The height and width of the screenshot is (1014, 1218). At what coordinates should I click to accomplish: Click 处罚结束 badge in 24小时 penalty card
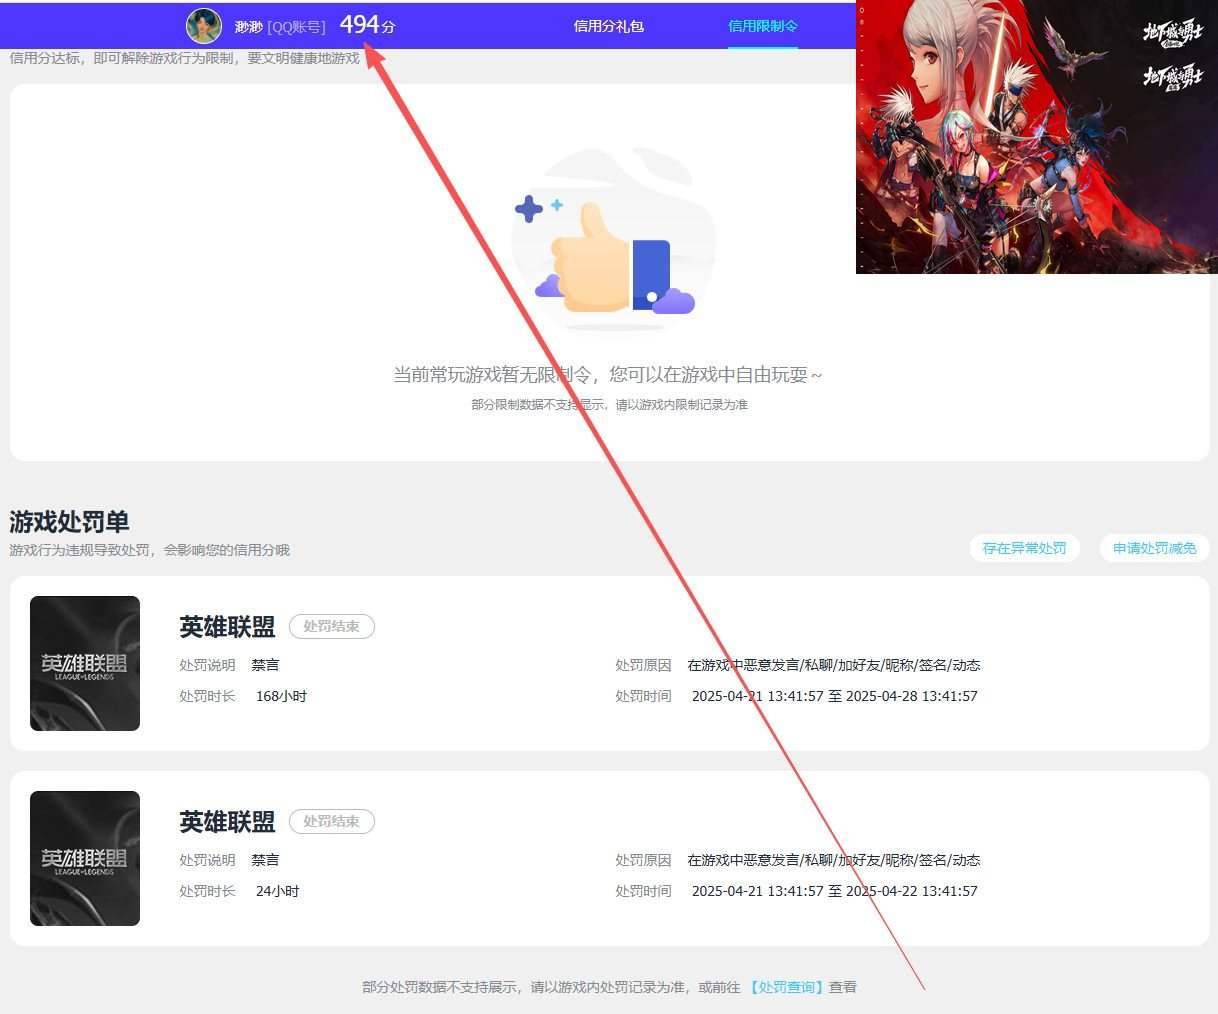coord(332,821)
